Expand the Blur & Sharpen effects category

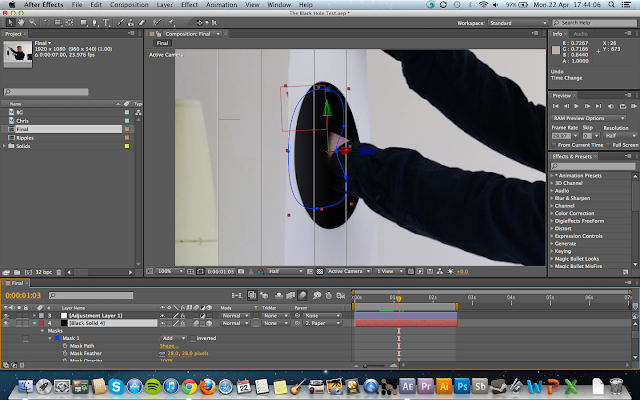click(x=552, y=198)
